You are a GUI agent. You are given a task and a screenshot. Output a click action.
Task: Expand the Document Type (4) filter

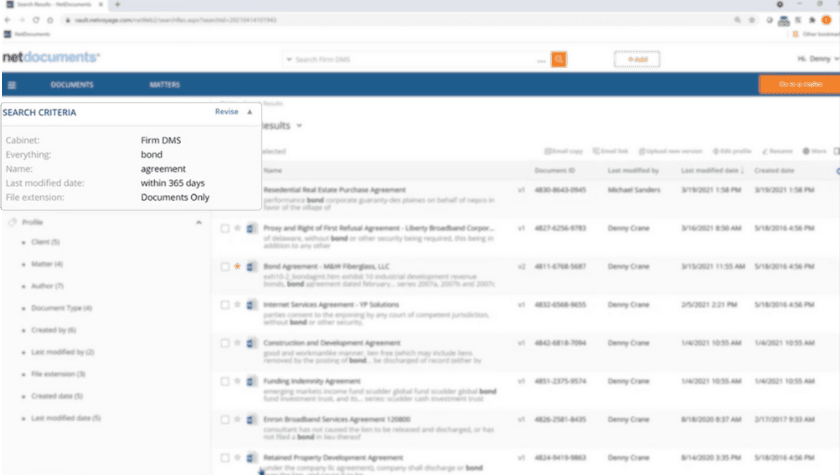click(x=61, y=308)
